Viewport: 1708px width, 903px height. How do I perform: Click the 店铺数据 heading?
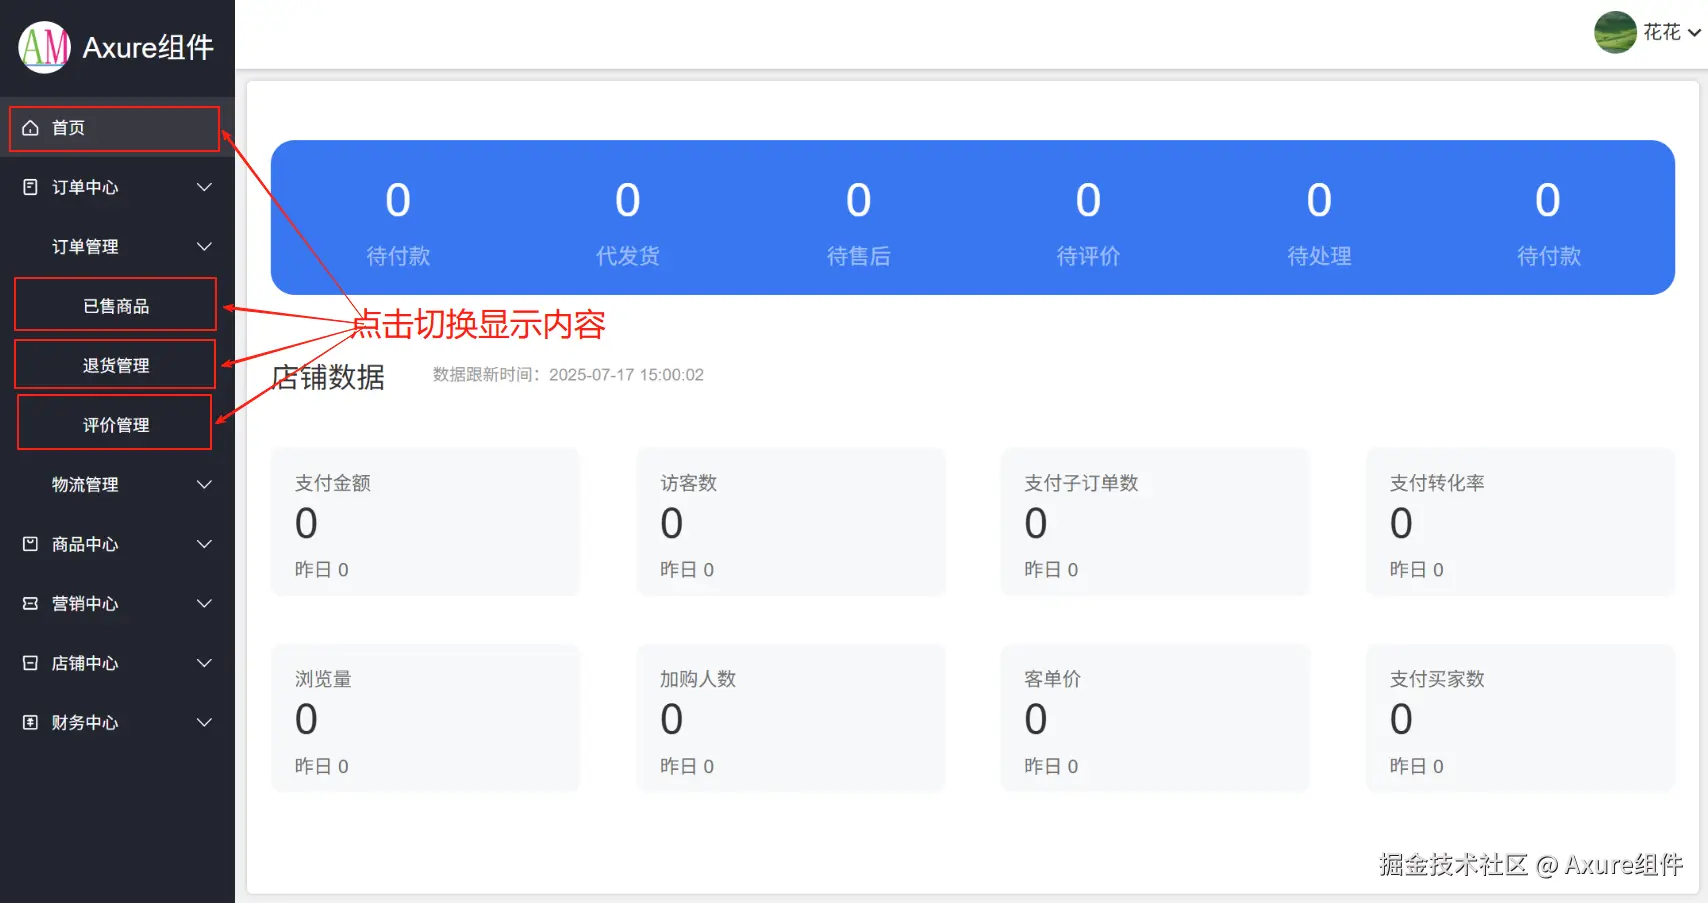pos(328,377)
